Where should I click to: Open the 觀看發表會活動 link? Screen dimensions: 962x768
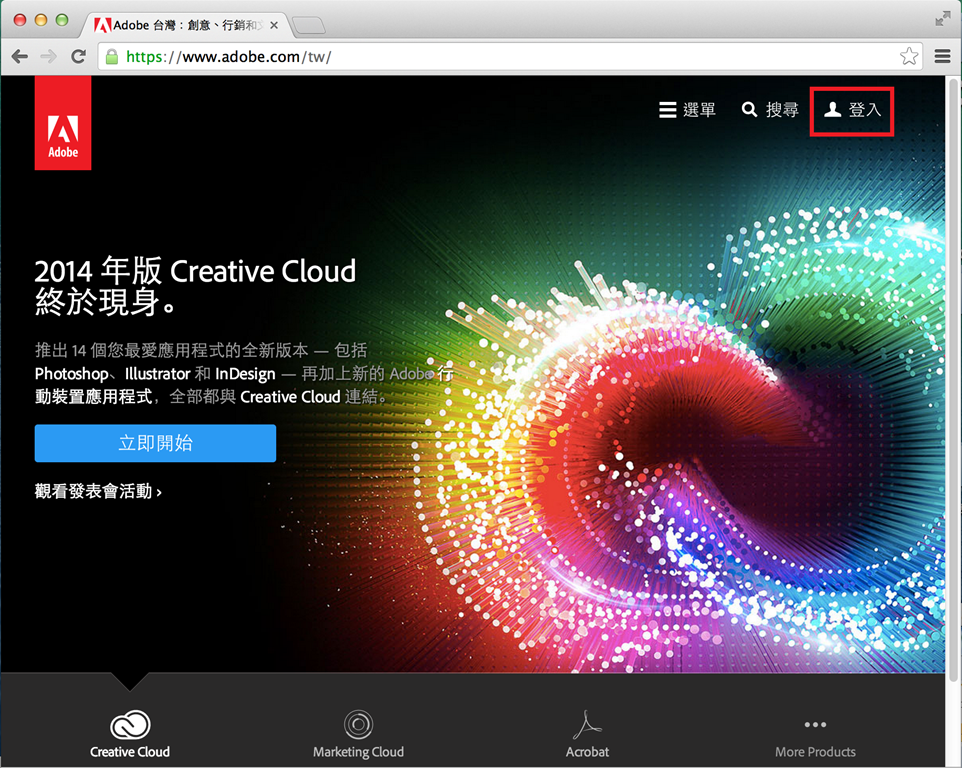pos(98,491)
